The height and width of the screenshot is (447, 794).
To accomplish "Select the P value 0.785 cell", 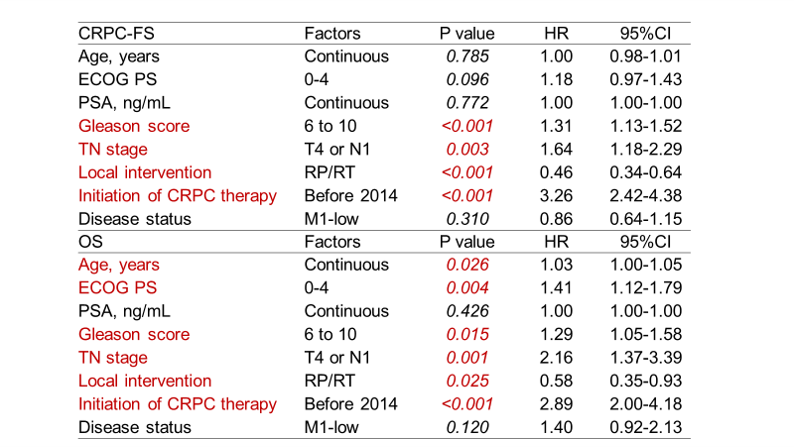I will click(467, 56).
